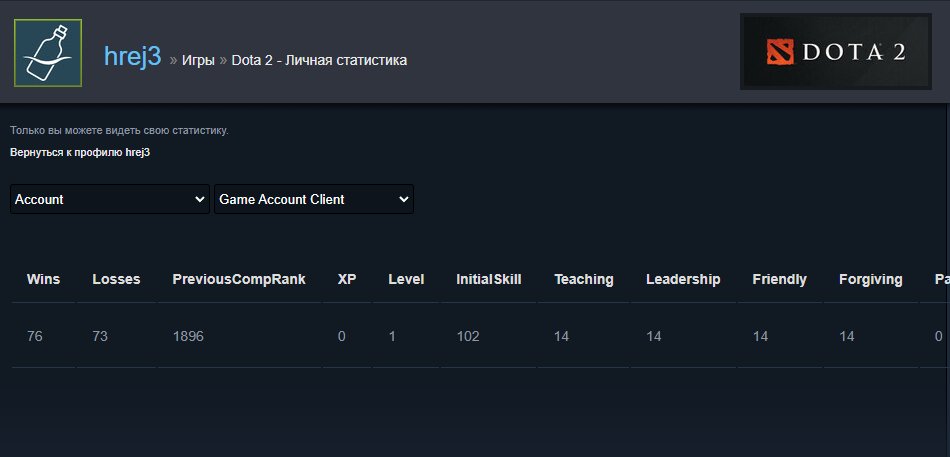
Task: Select the Forgiving value 14
Action: tap(847, 336)
